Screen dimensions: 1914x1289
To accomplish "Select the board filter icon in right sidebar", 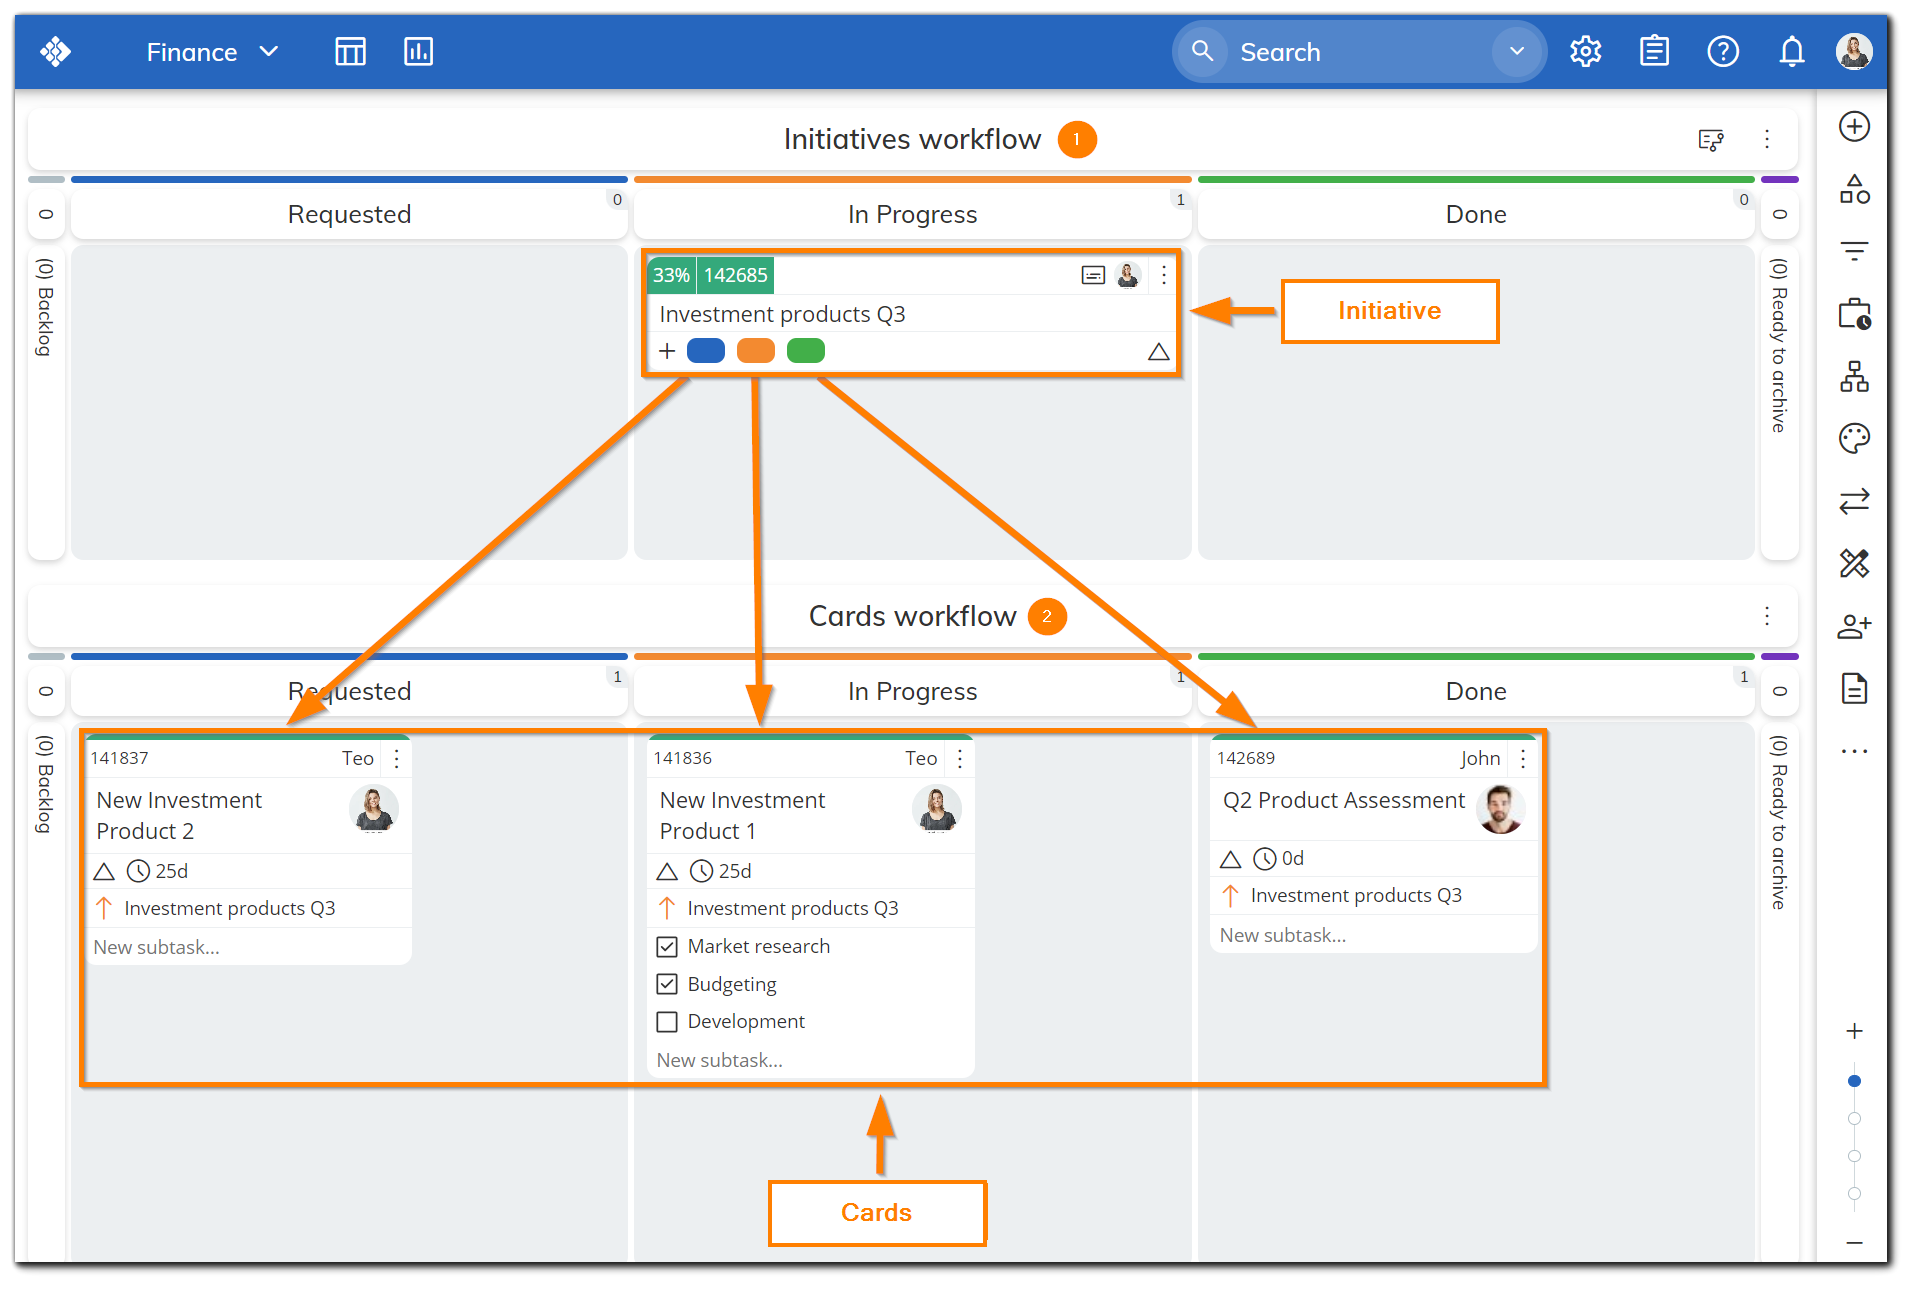I will pyautogui.click(x=1855, y=251).
